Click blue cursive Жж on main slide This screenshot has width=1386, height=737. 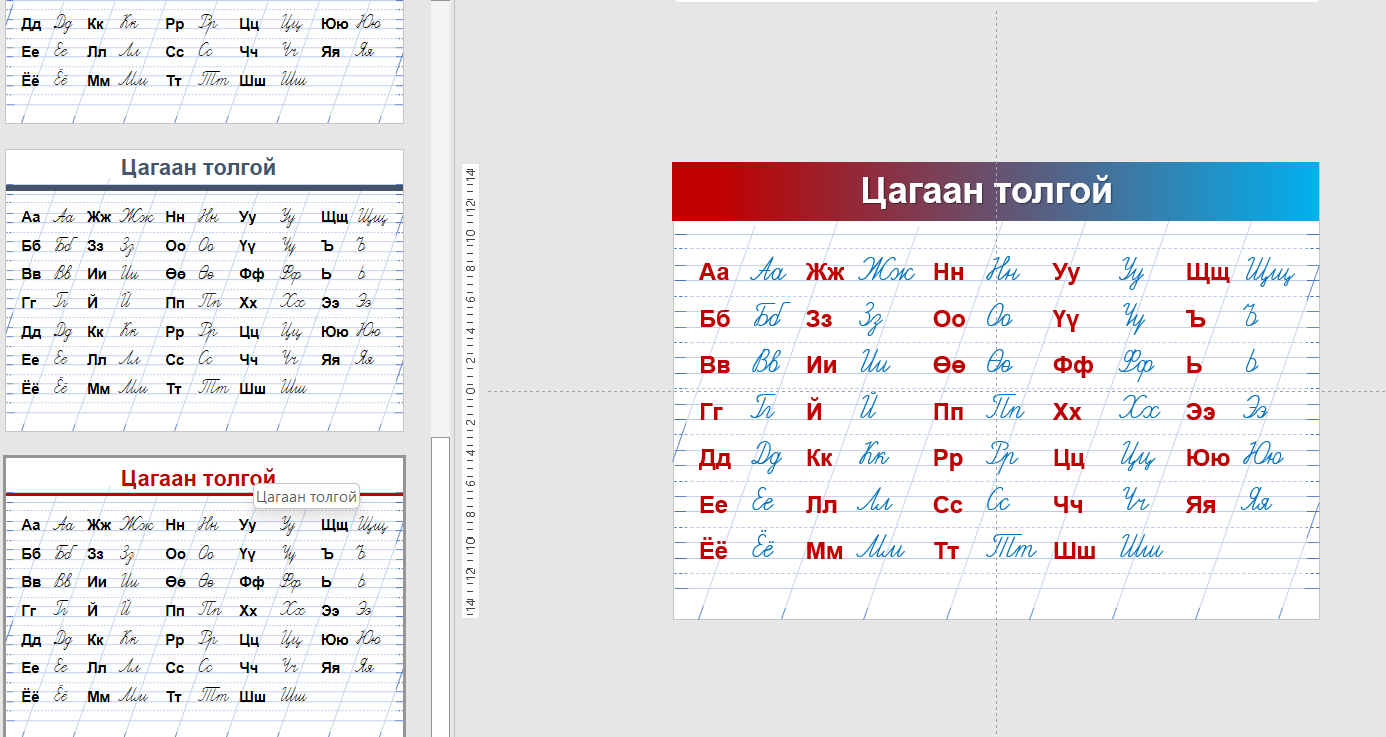click(x=886, y=269)
